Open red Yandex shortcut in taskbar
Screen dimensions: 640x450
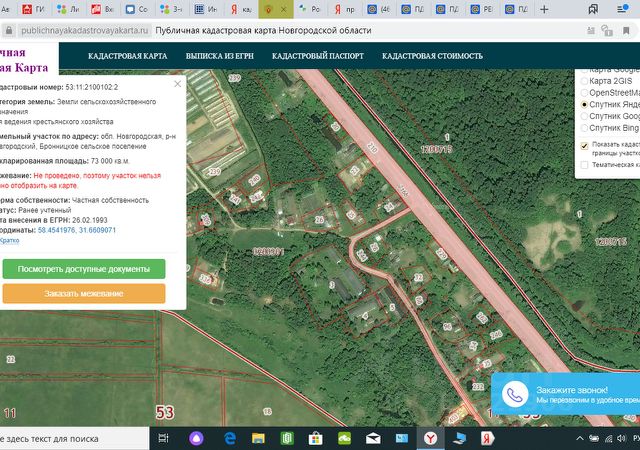[487, 439]
